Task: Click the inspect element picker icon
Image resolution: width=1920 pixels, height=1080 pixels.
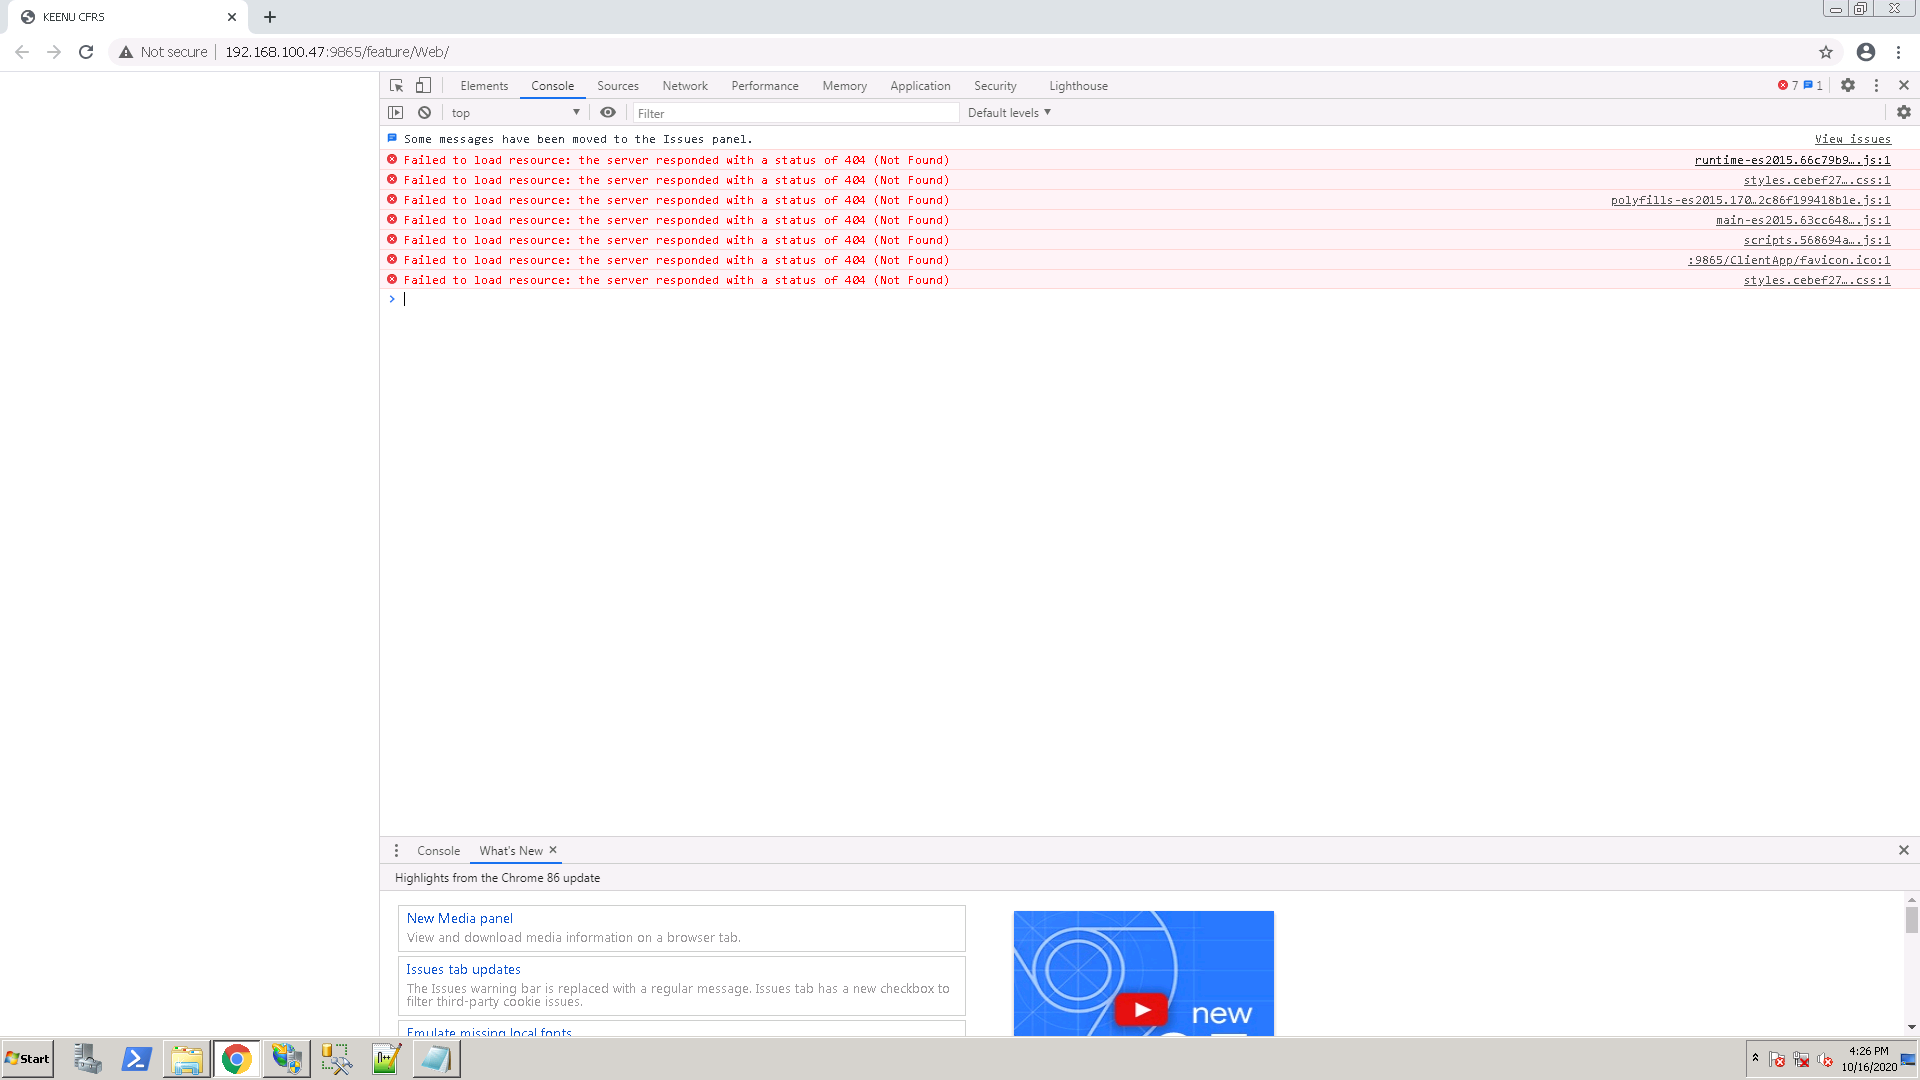Action: pos(396,86)
